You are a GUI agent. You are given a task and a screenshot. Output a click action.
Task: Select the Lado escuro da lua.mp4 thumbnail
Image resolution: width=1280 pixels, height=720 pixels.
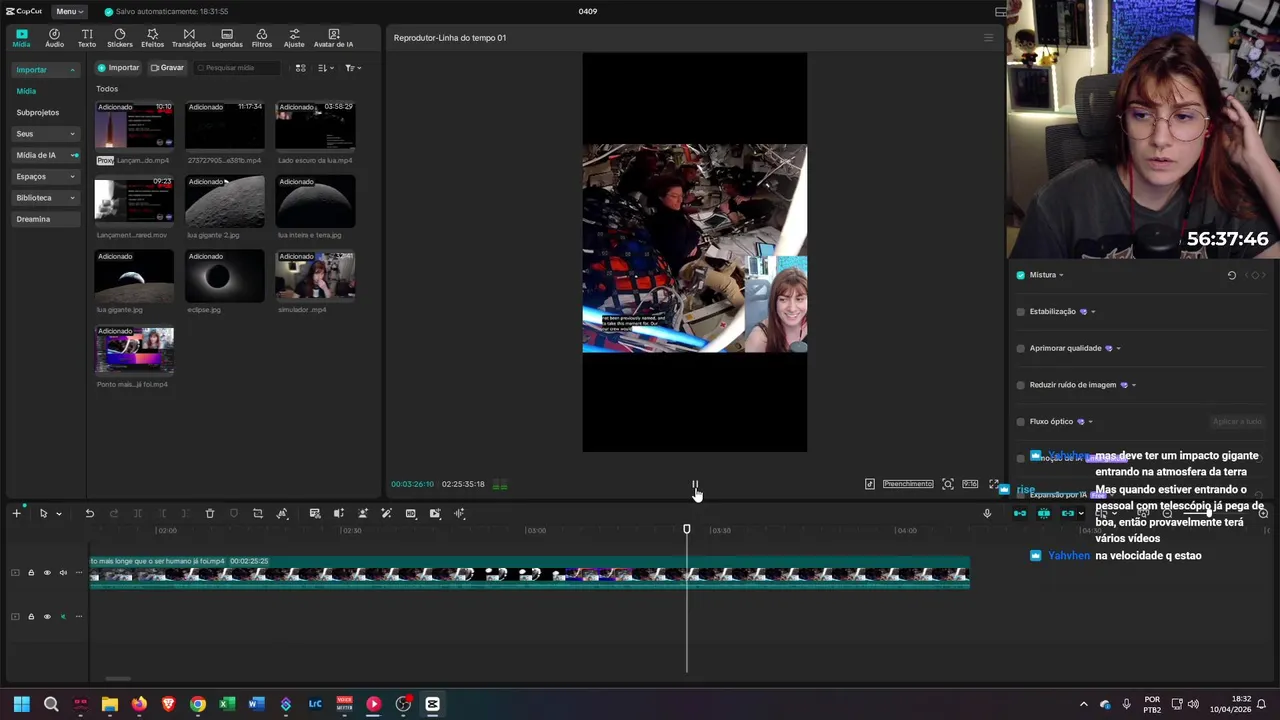[x=315, y=126]
